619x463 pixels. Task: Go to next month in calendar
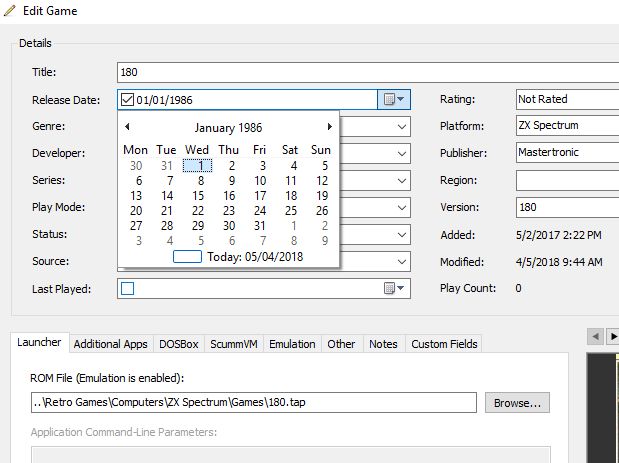(x=330, y=127)
